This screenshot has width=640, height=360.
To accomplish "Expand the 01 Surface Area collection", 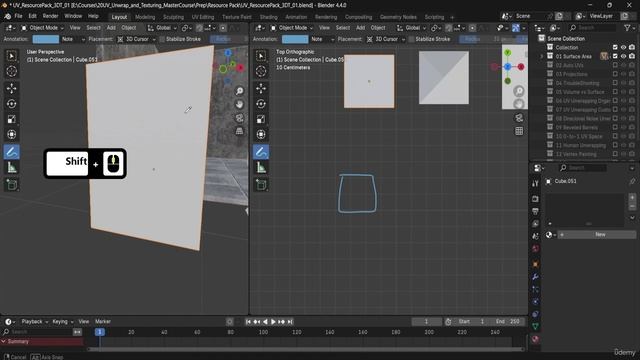I will (542, 56).
